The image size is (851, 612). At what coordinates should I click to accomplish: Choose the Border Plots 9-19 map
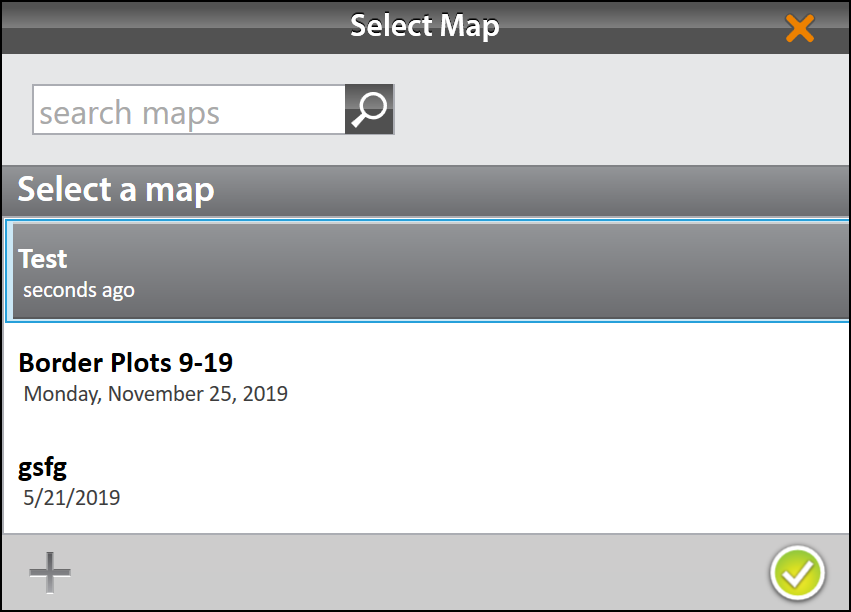pyautogui.click(x=425, y=375)
